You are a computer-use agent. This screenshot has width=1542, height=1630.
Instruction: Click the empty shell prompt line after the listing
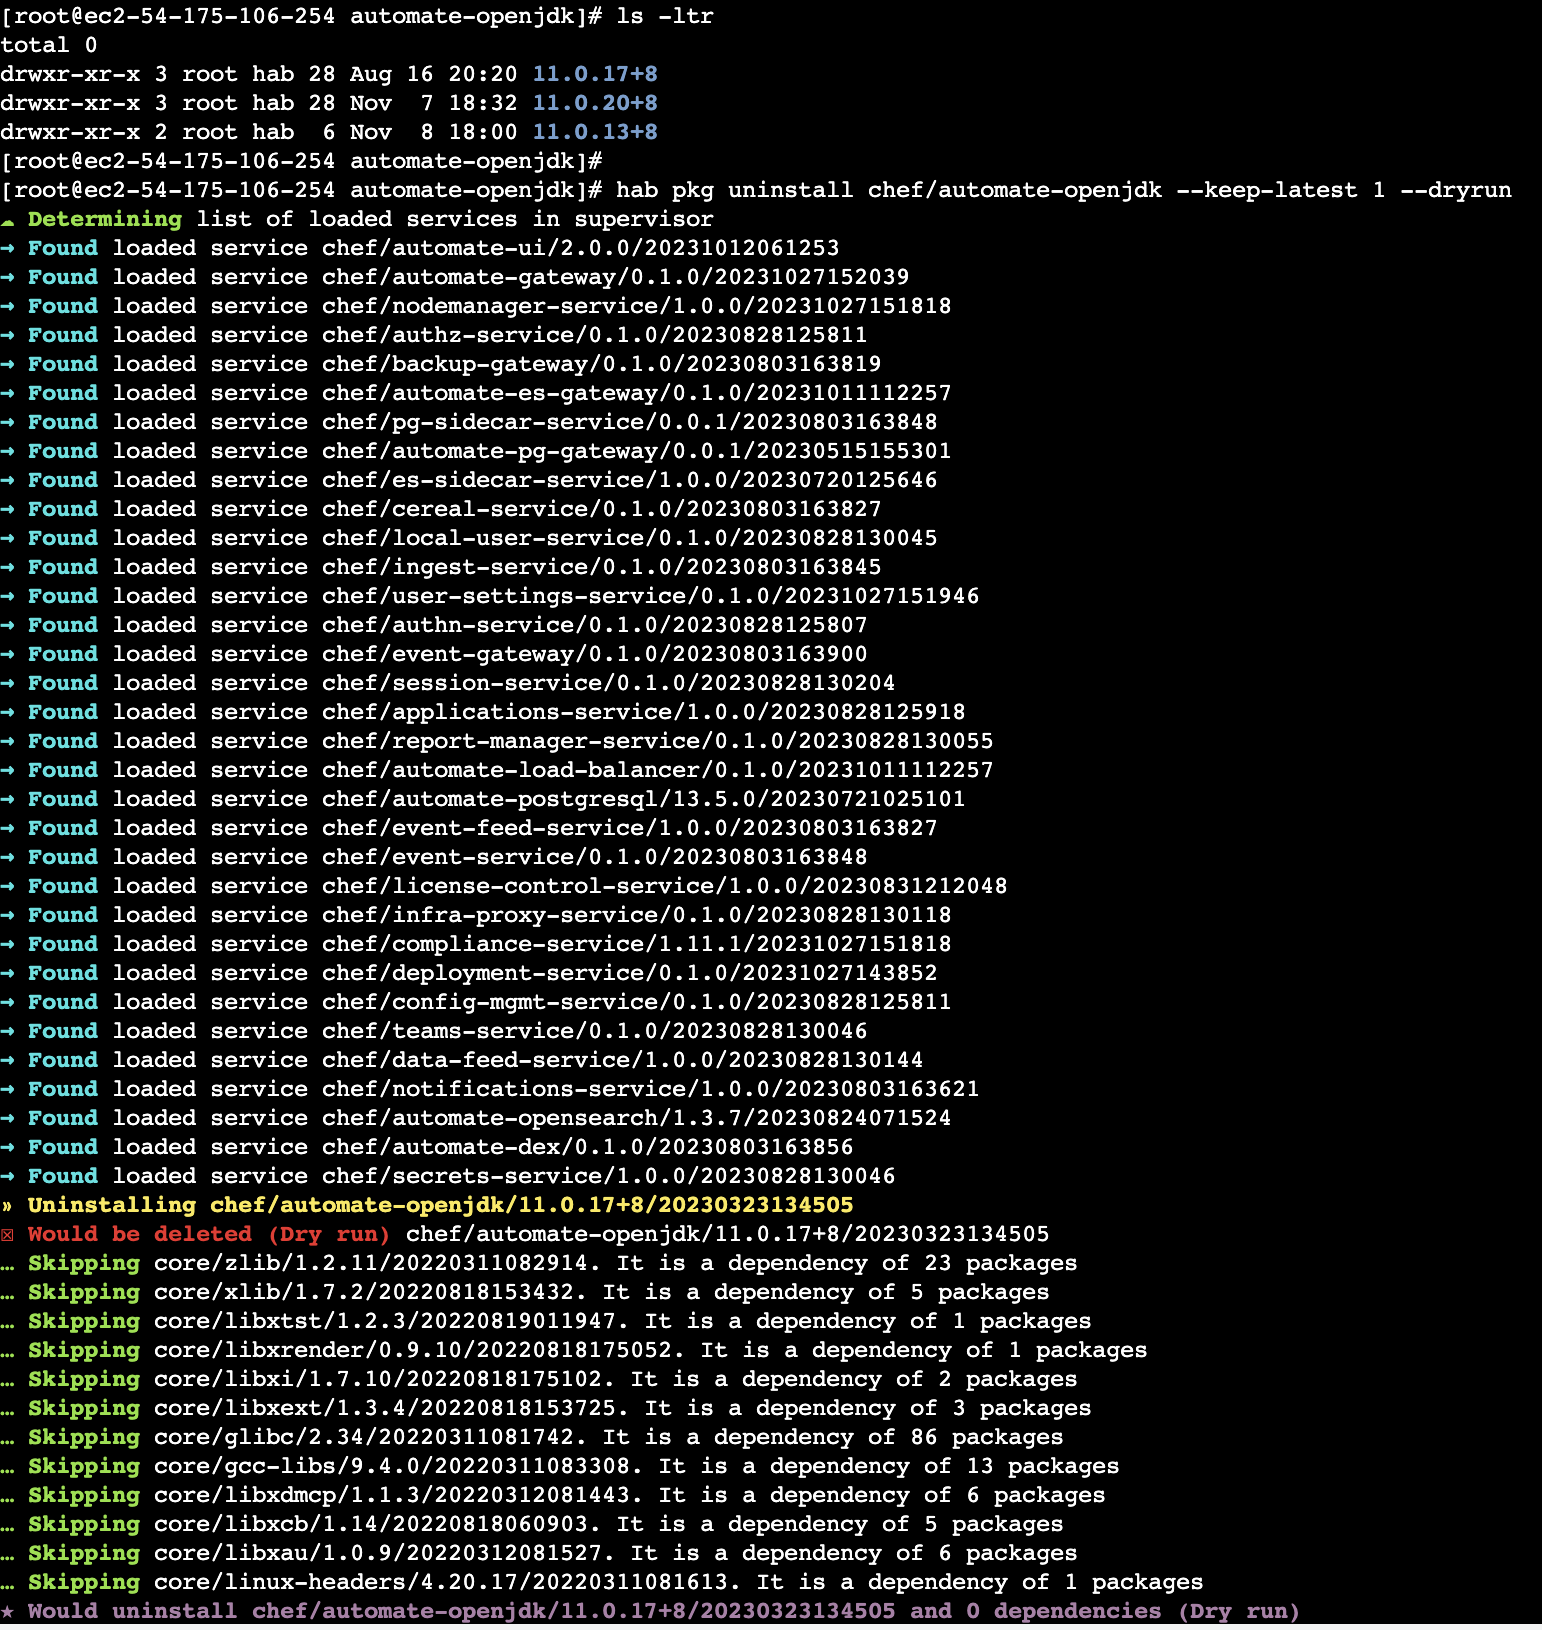(x=301, y=161)
